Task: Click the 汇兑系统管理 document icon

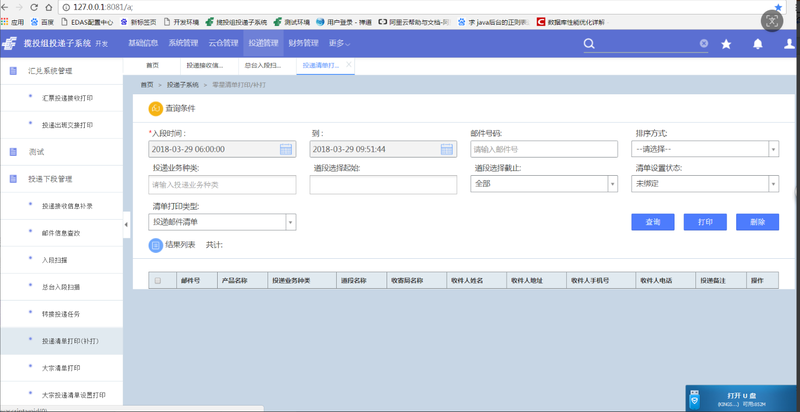Action: pyautogui.click(x=13, y=71)
